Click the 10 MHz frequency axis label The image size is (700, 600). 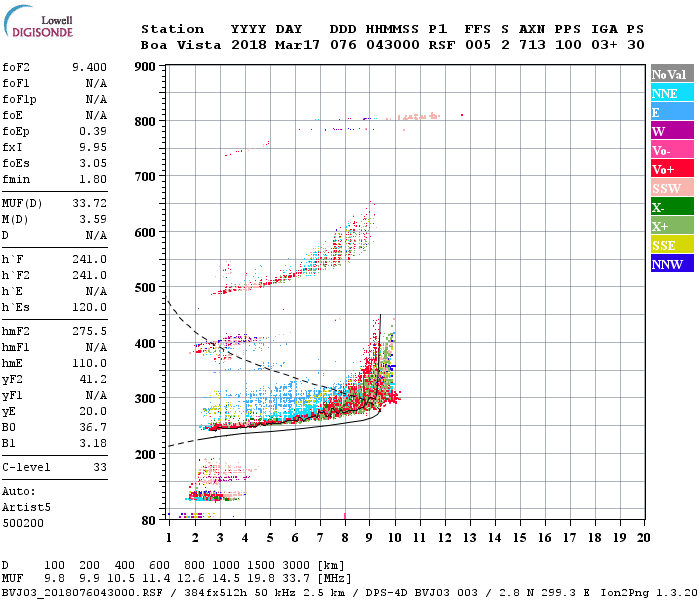[394, 538]
